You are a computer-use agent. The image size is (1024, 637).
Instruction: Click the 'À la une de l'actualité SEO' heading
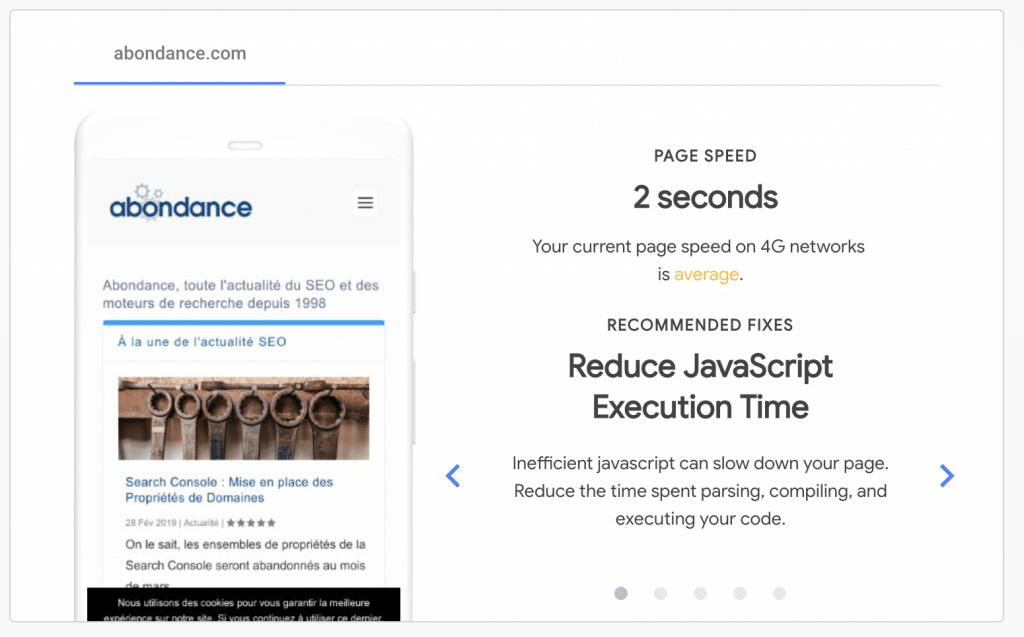pyautogui.click(x=202, y=342)
